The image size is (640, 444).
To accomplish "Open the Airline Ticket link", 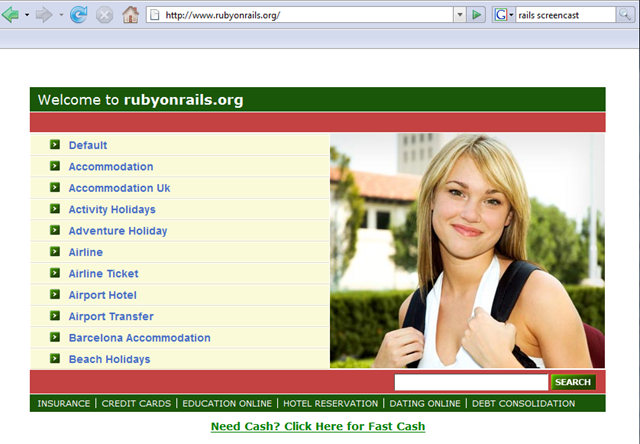I will pyautogui.click(x=103, y=273).
